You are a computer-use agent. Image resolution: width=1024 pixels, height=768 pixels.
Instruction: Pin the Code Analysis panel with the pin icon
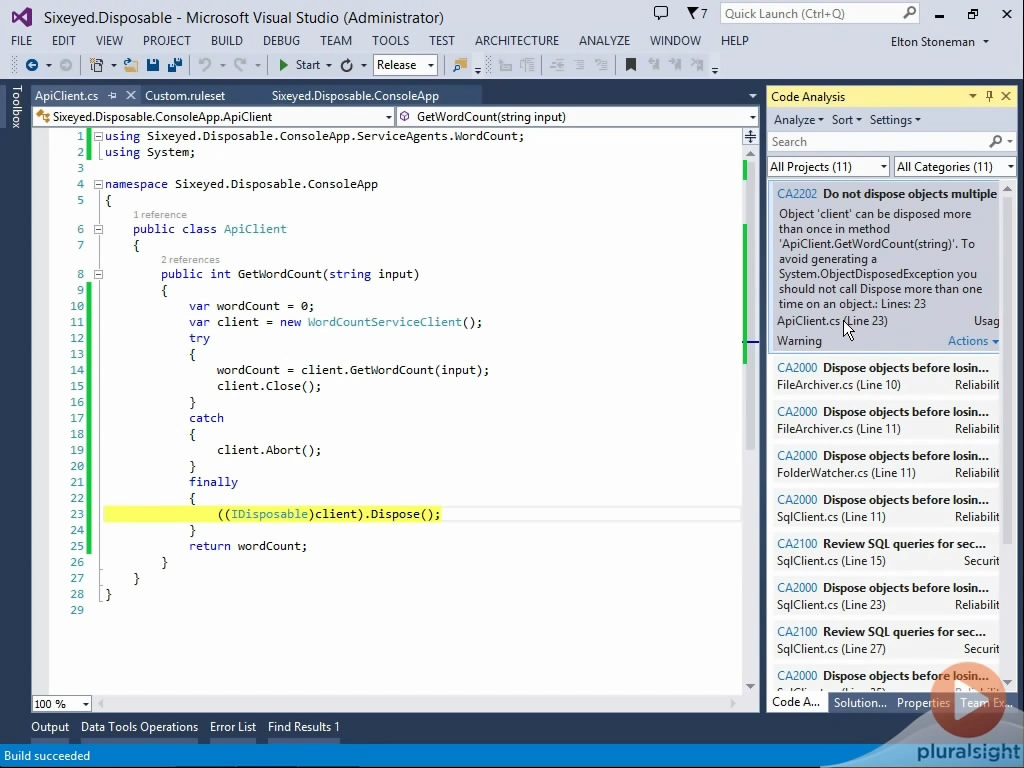991,96
